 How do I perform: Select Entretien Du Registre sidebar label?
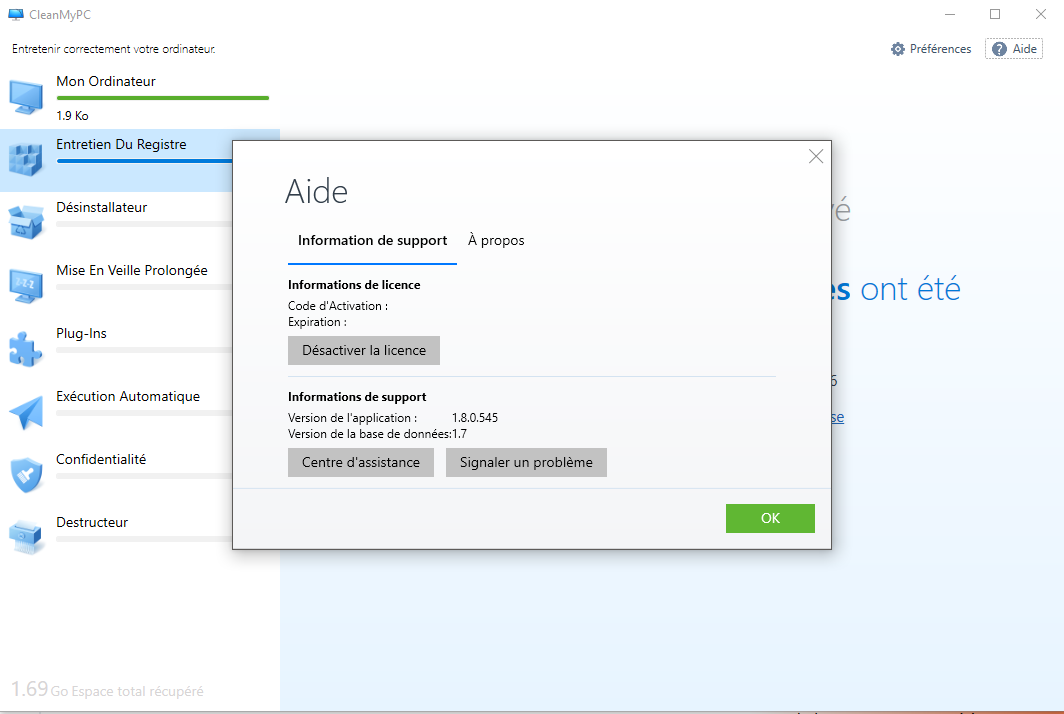pos(121,145)
